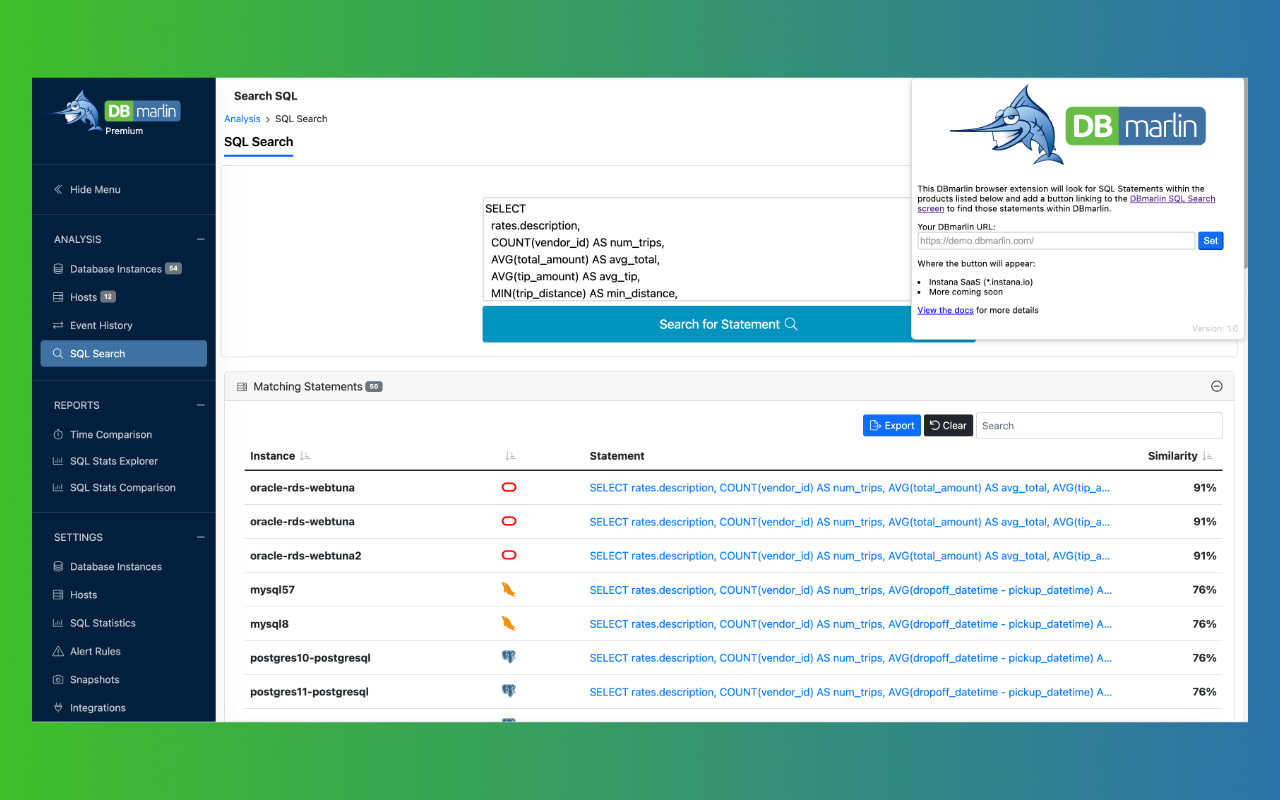Export the matching statements

(892, 425)
